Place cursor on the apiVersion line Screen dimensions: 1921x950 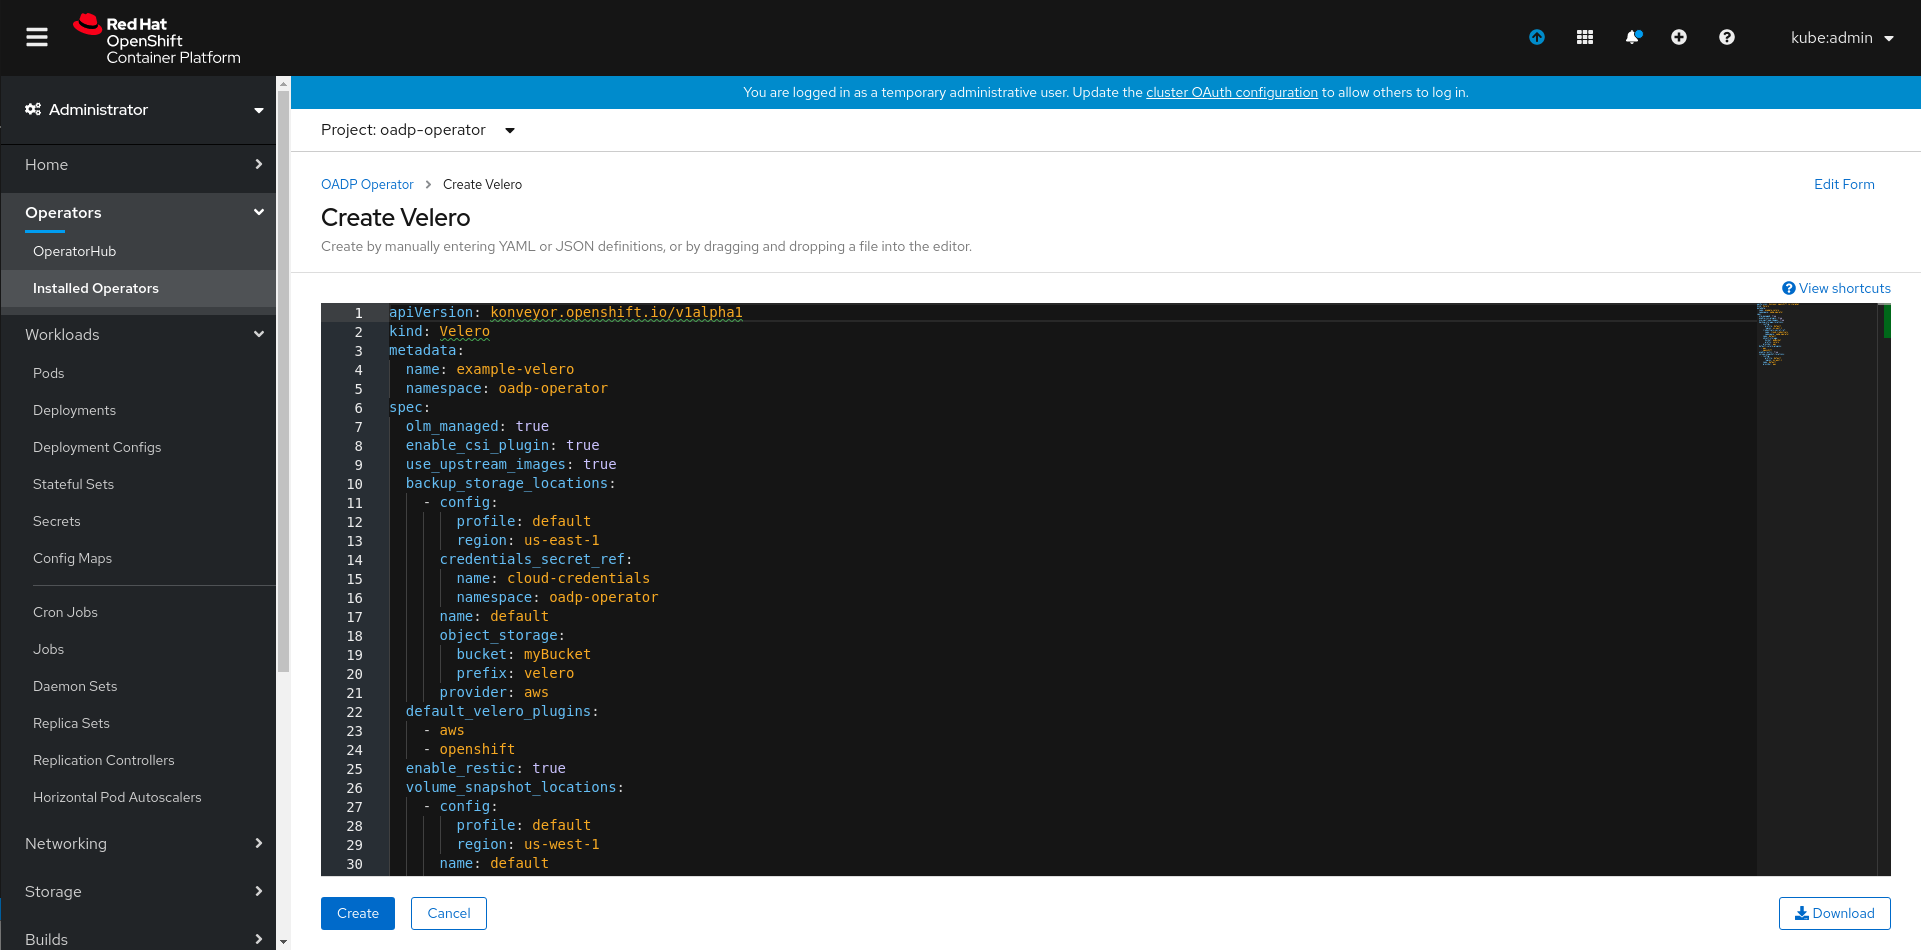click(566, 313)
